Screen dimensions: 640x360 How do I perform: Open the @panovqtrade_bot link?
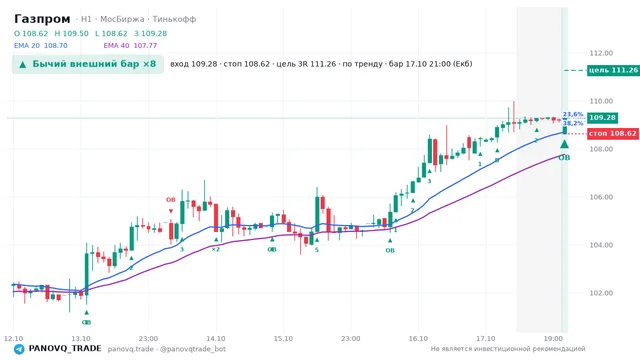pos(193,349)
